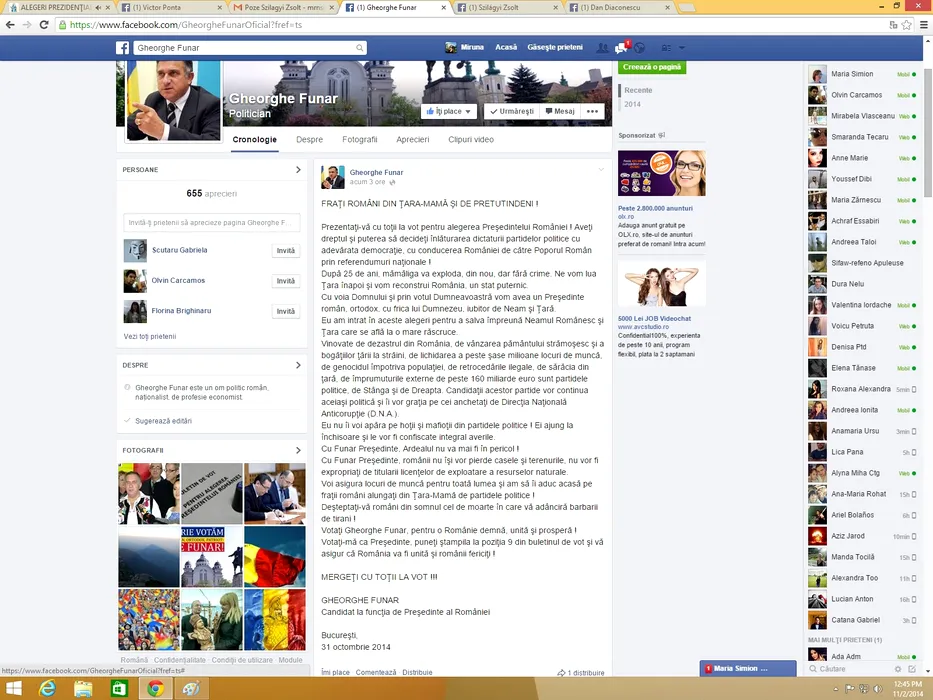
Task: Open the Clipuri video tab
Action: click(x=470, y=140)
